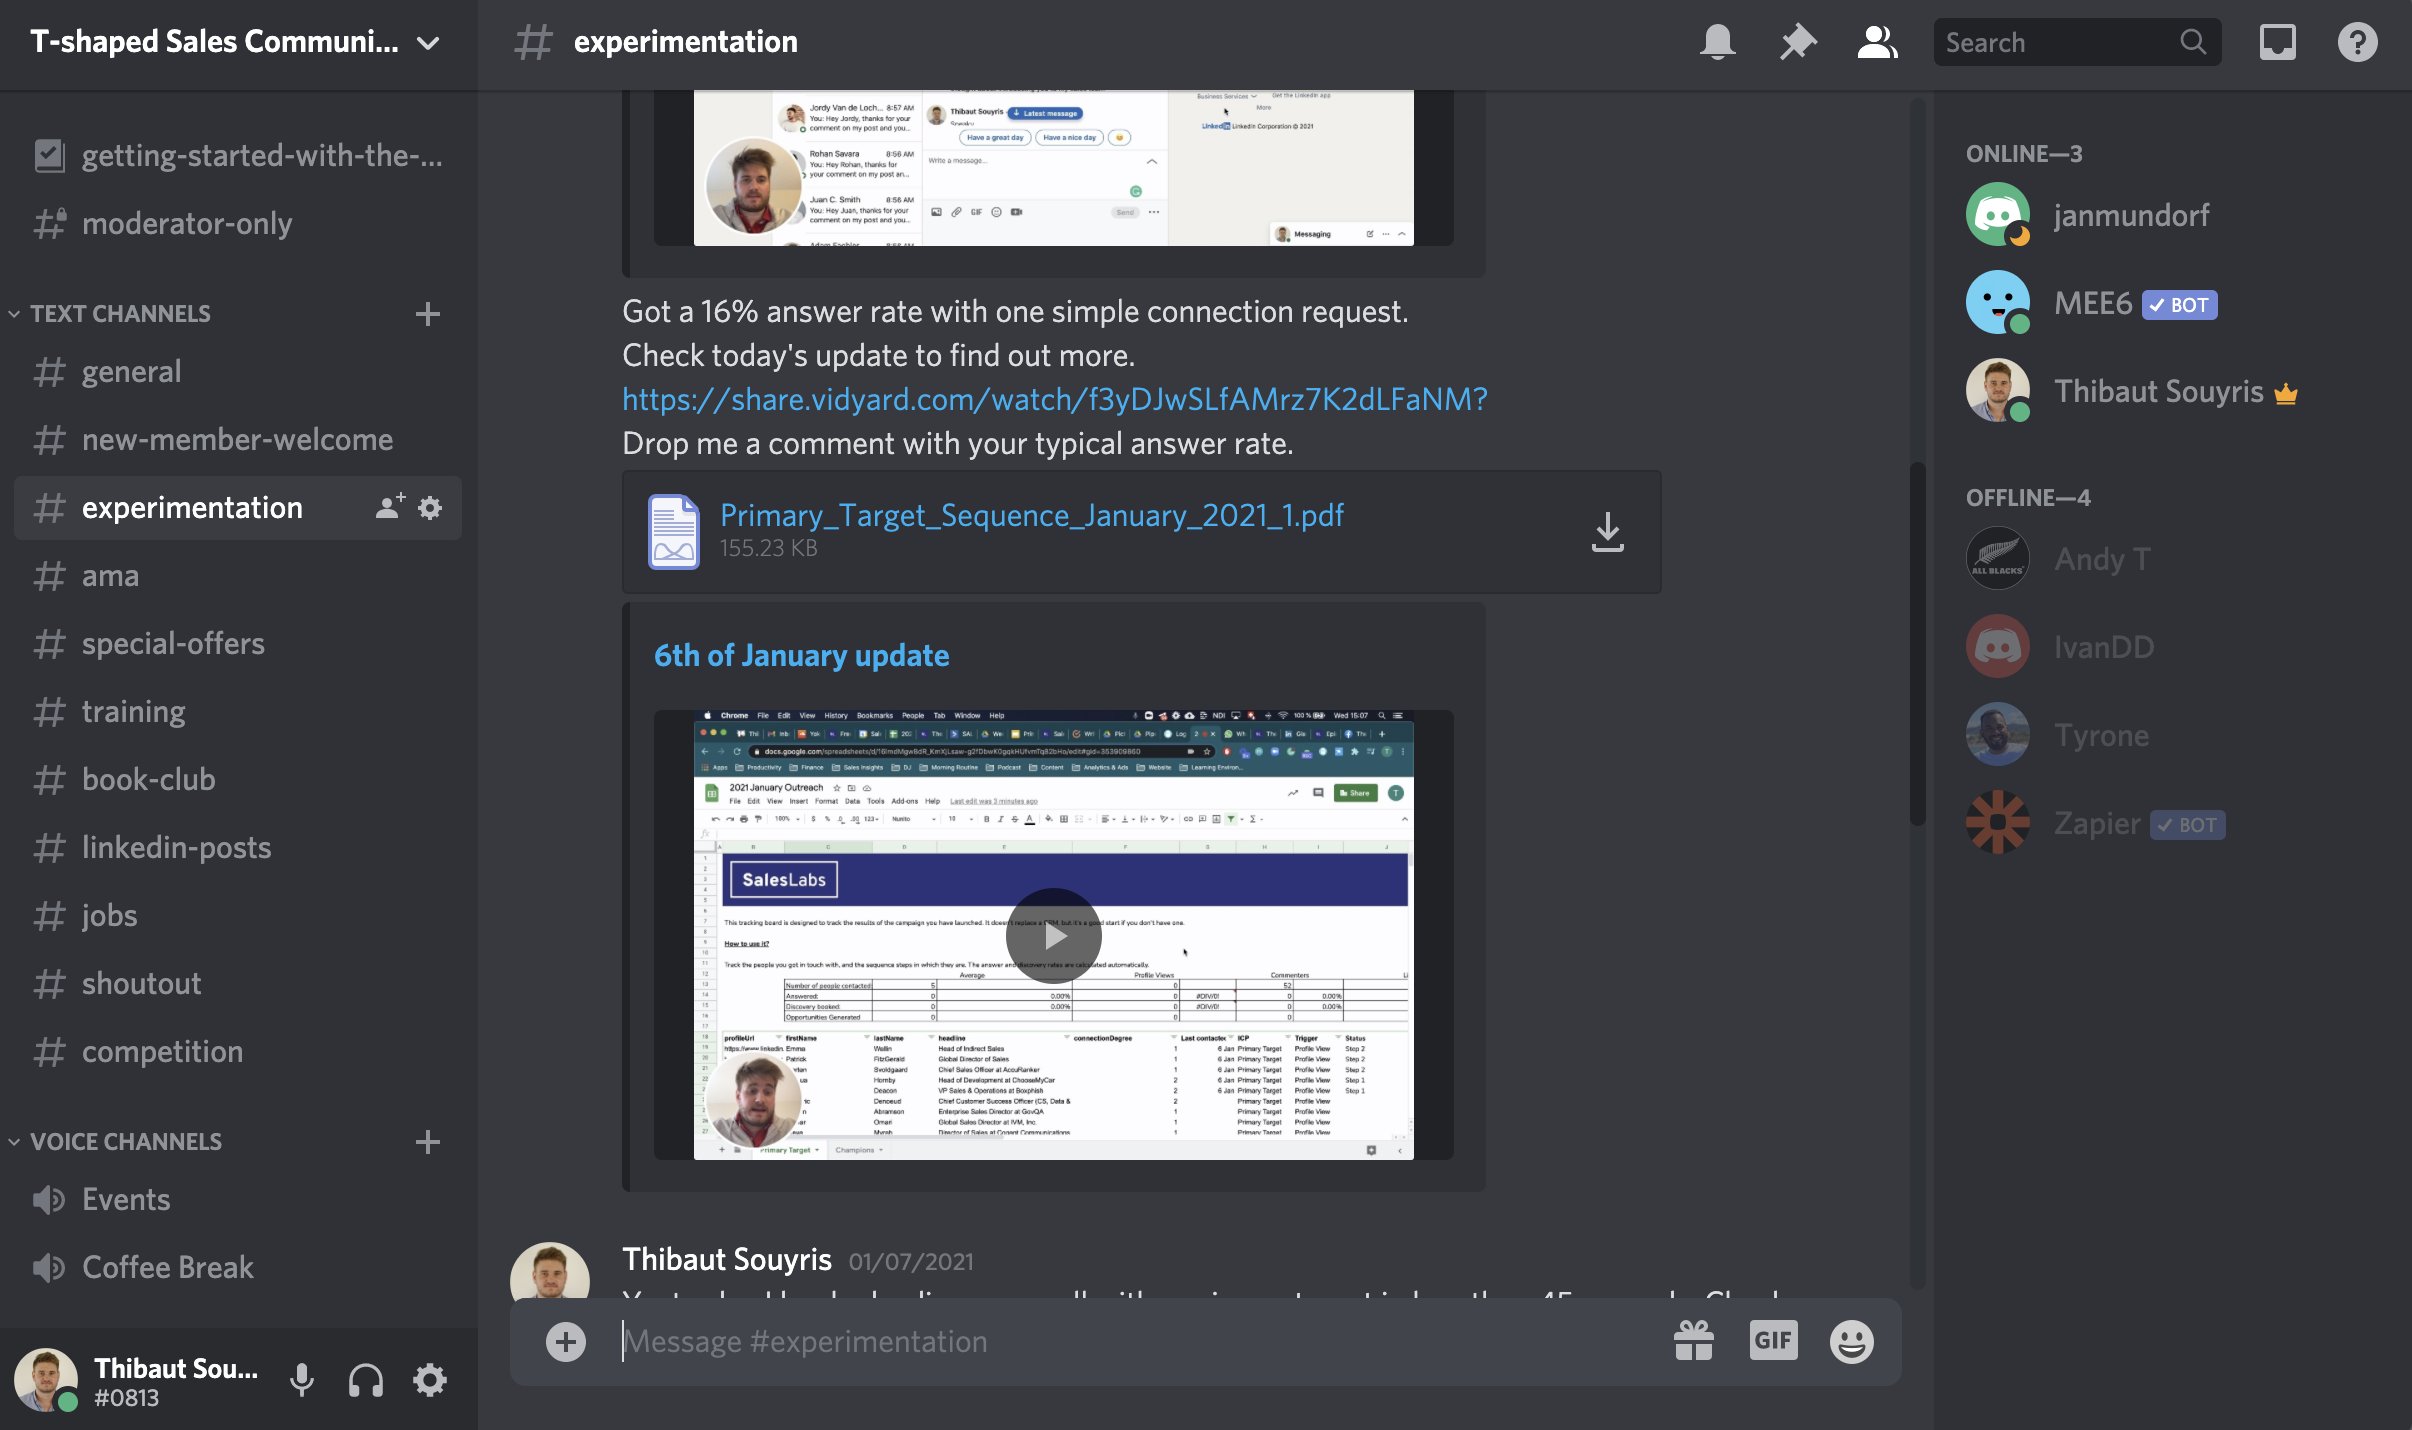Click the inbox/inbox tray icon
The width and height of the screenshot is (2412, 1430).
point(2276,41)
